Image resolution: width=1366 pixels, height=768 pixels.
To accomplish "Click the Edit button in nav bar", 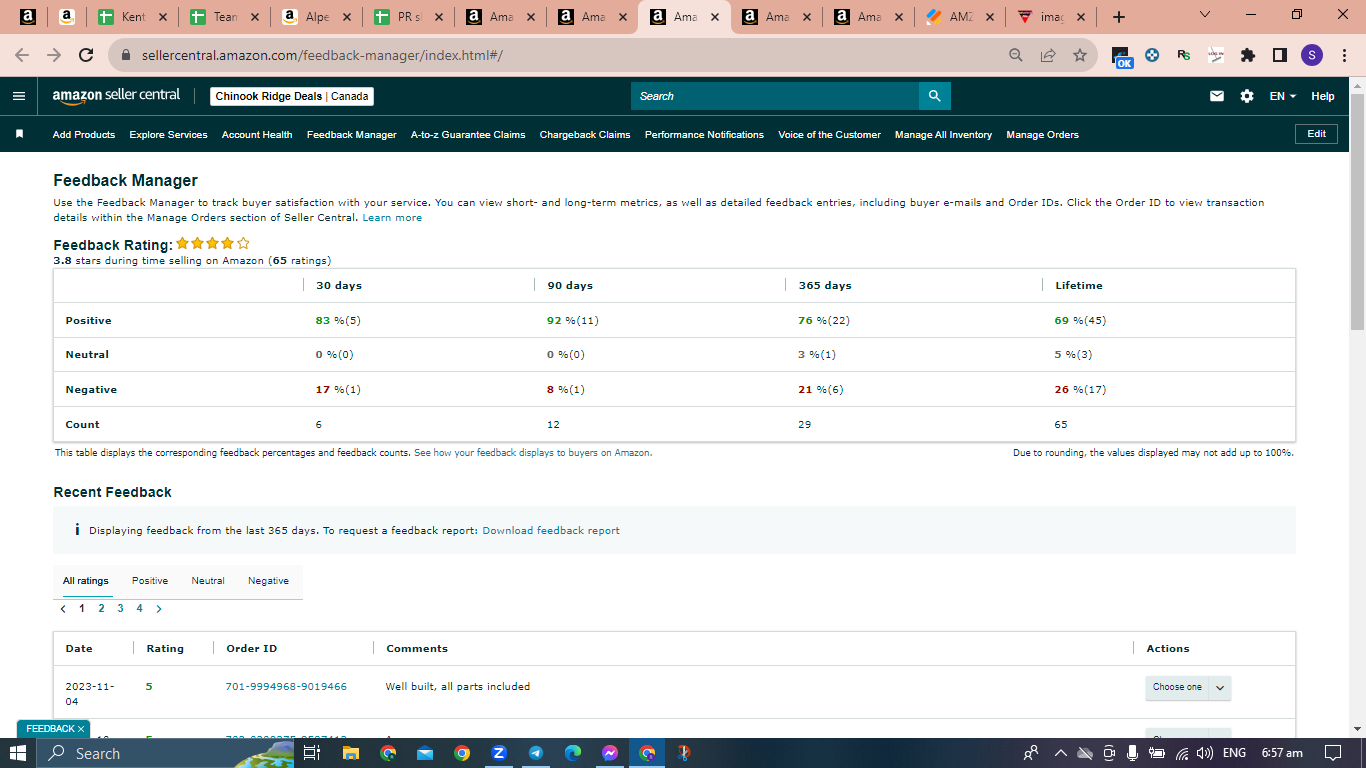I will click(1316, 133).
